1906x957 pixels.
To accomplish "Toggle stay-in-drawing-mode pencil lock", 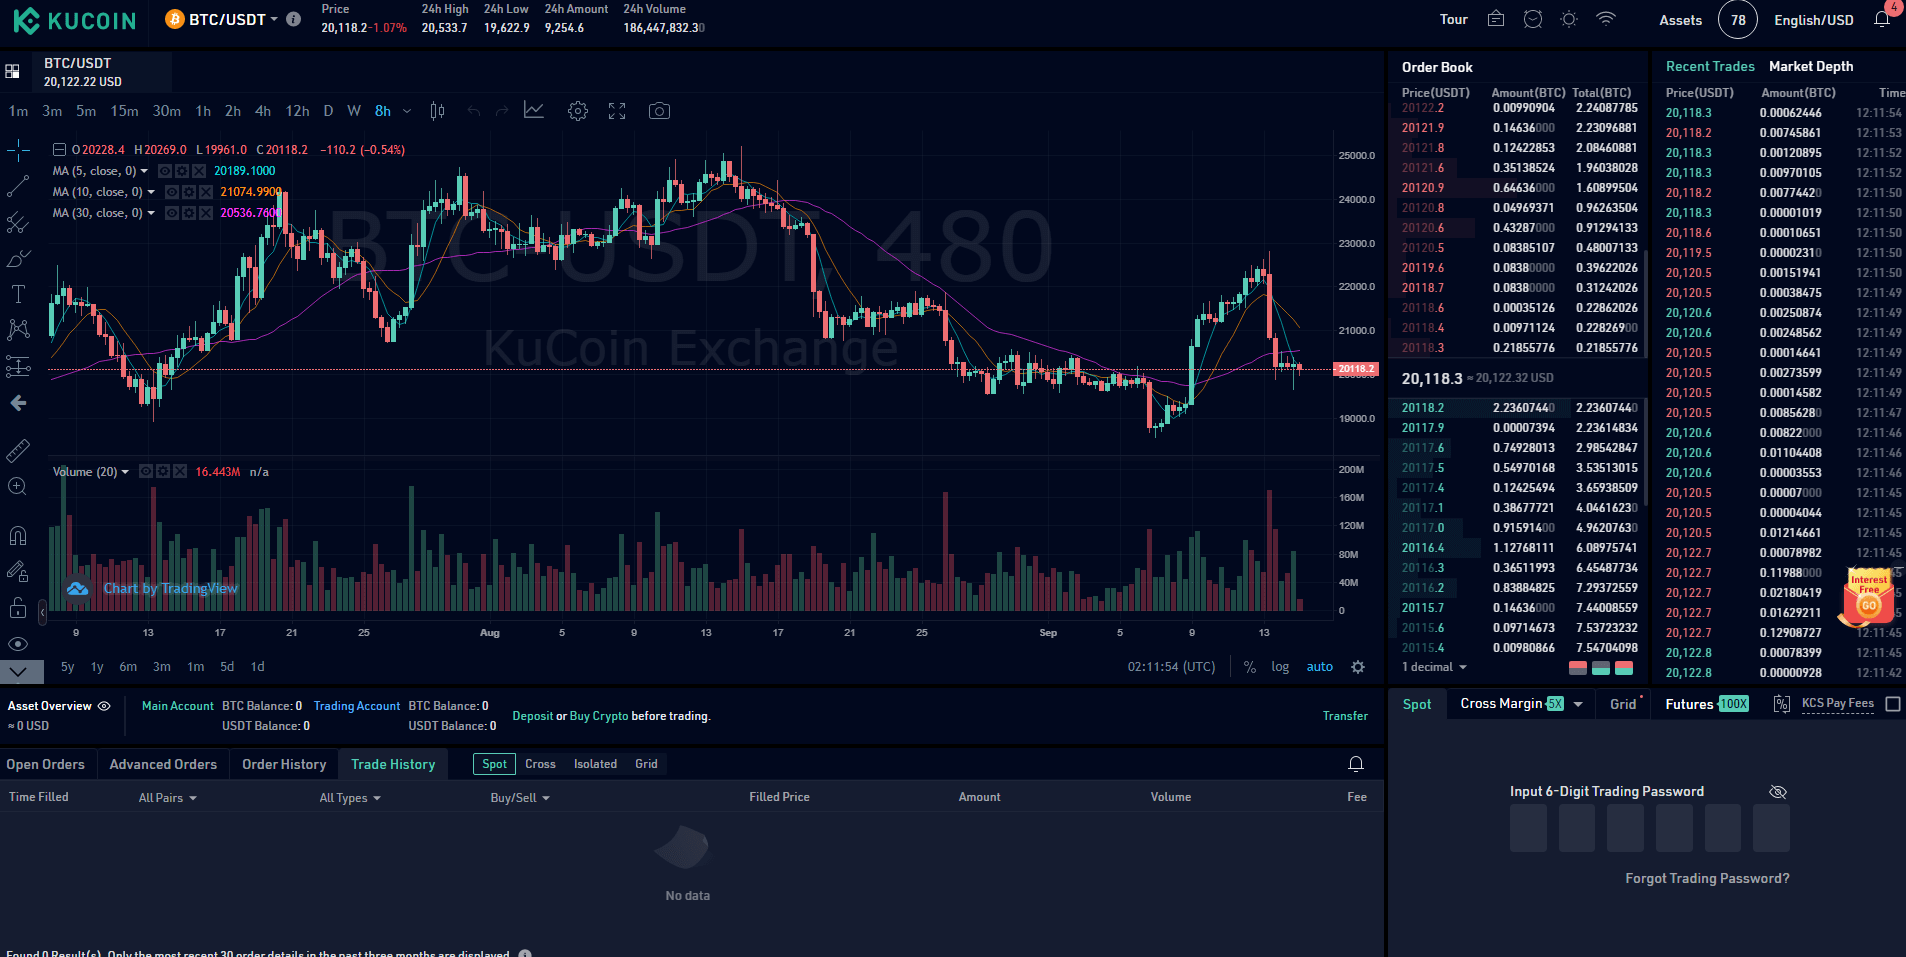I will point(18,572).
